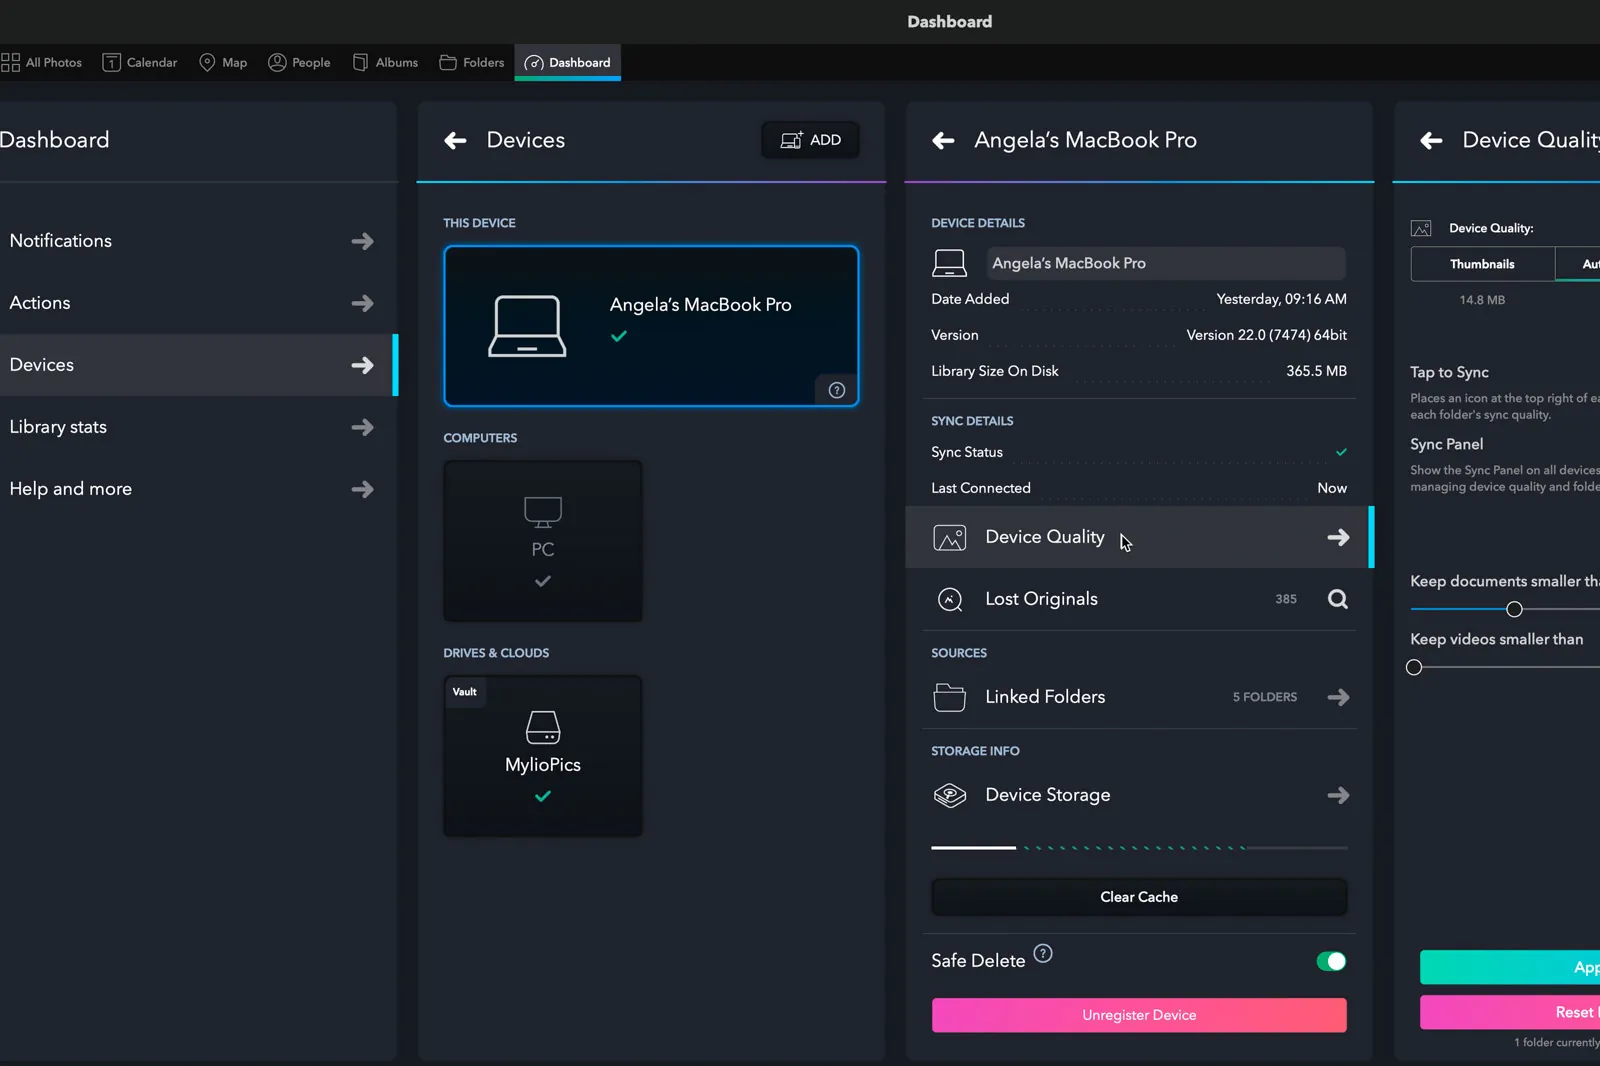This screenshot has height=1066, width=1600.
Task: Expand Device Storage arrow
Action: pos(1338,795)
